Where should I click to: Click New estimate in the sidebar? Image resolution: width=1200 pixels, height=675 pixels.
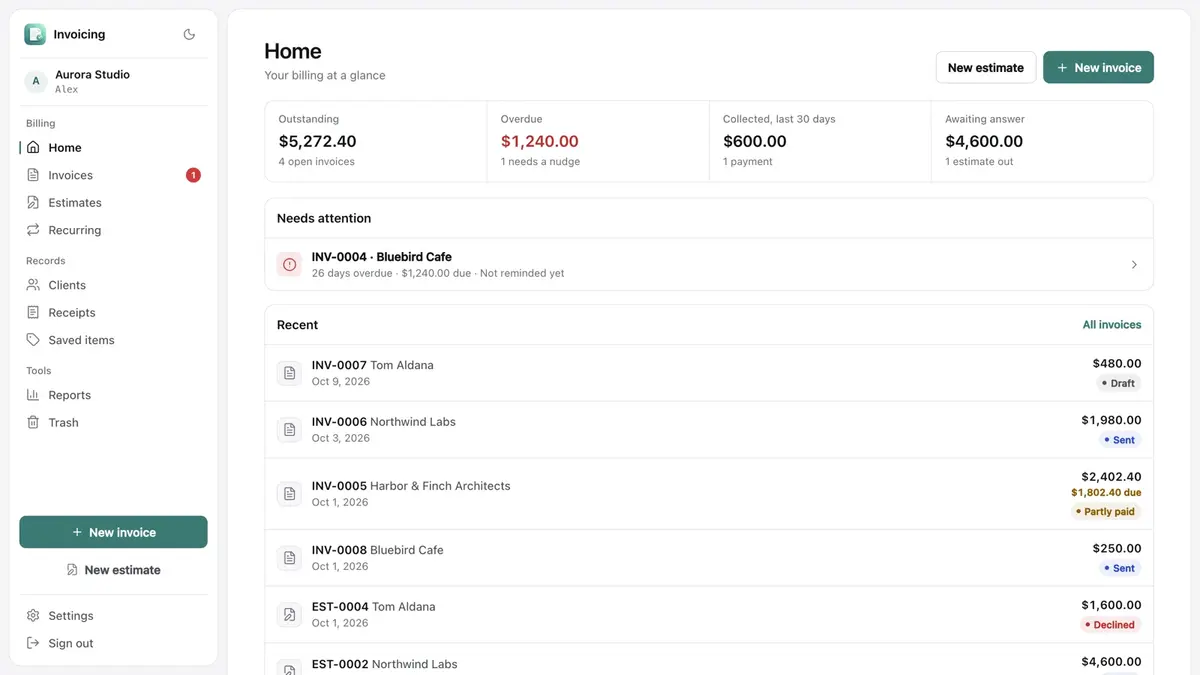pos(113,570)
